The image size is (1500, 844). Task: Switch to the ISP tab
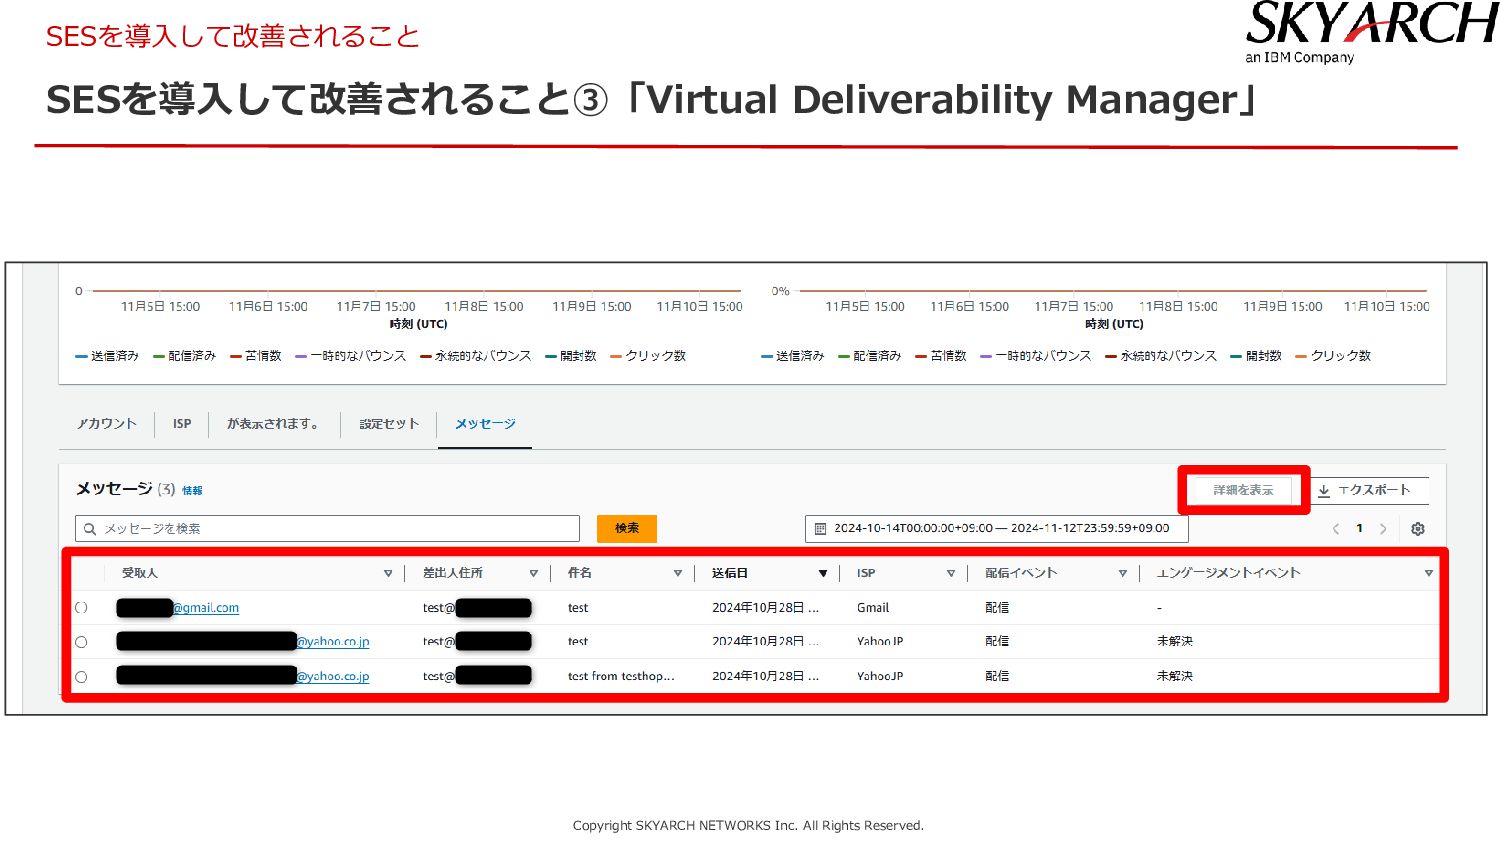click(x=182, y=424)
